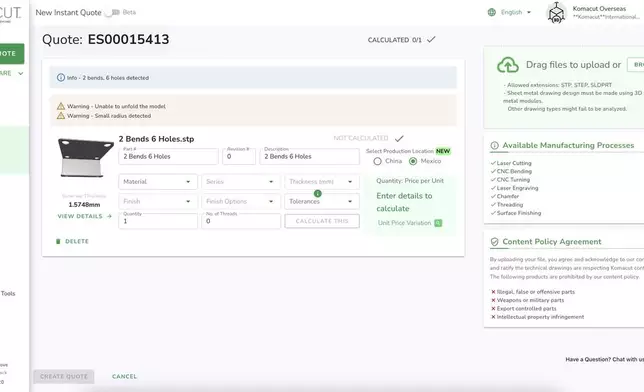Viewport: 644px width, 392px height.
Task: Click 'Have a Question? Chat with us'
Action: pos(605,359)
